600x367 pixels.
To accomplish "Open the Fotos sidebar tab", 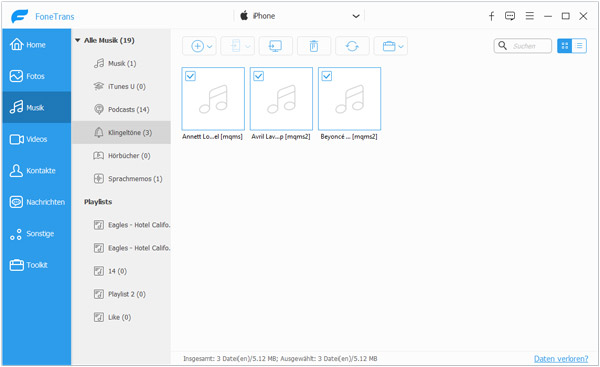I will [37, 76].
